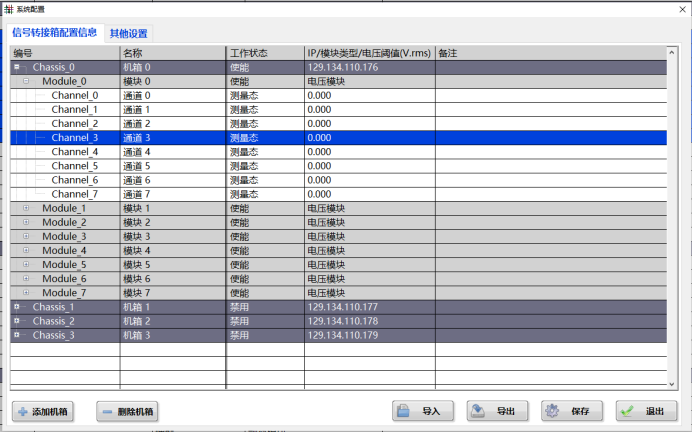This screenshot has width=693, height=432.
Task: Select the Channel_5 row
Action: pyautogui.click(x=75, y=166)
